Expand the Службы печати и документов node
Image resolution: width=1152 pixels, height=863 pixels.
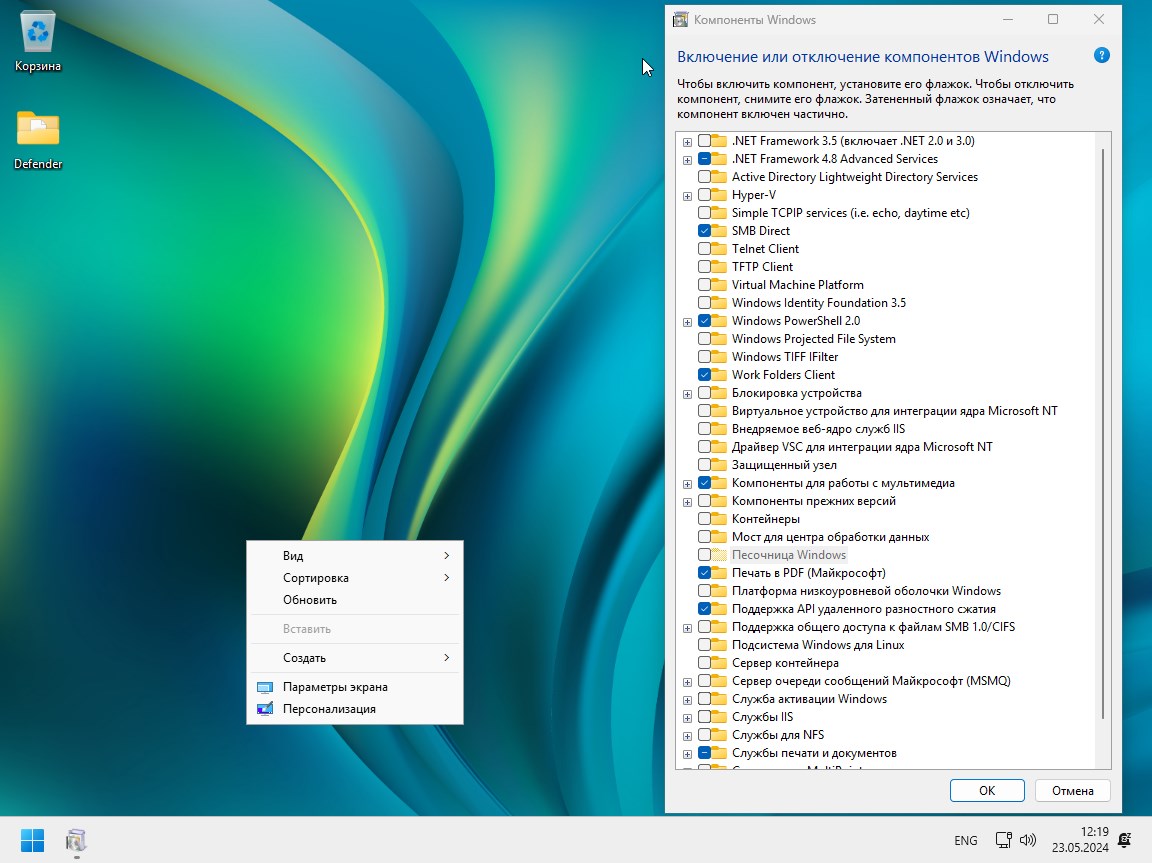pos(688,754)
